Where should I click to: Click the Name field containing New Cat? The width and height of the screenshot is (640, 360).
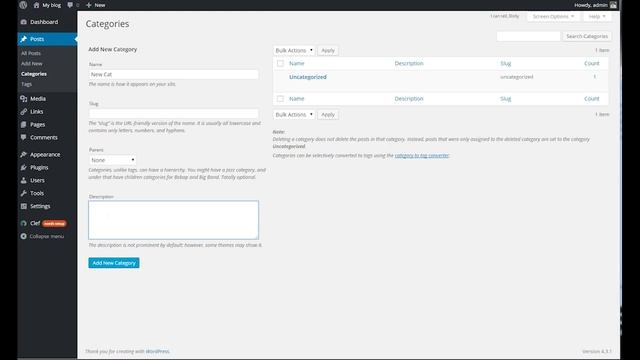point(173,74)
